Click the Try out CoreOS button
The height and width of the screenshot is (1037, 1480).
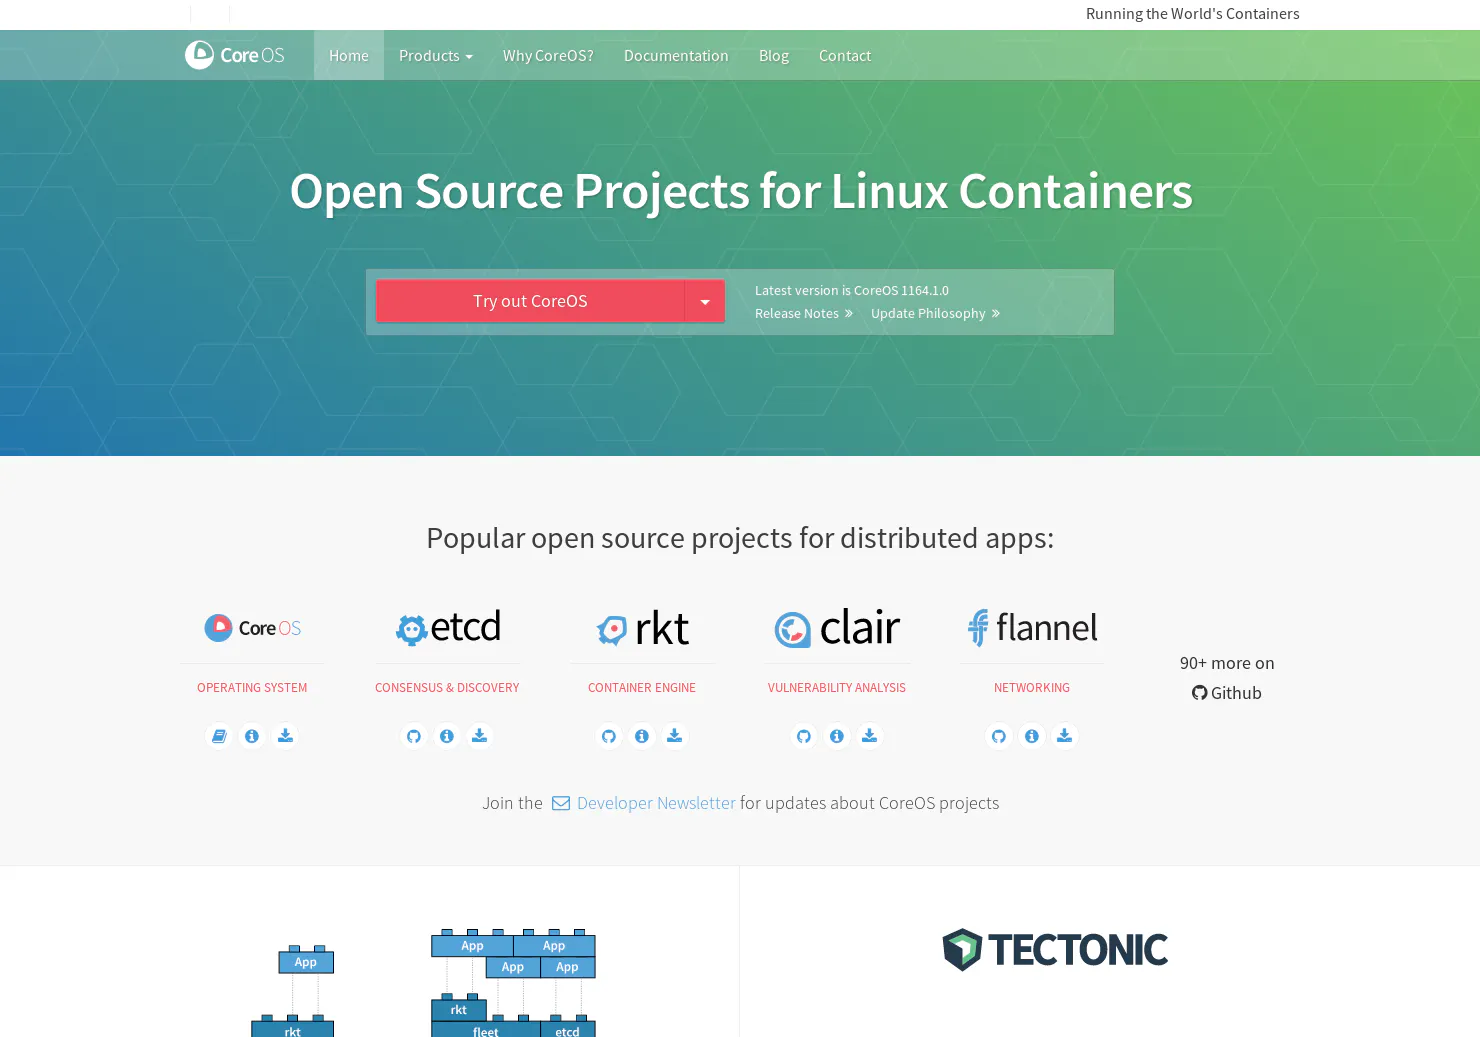(x=530, y=301)
